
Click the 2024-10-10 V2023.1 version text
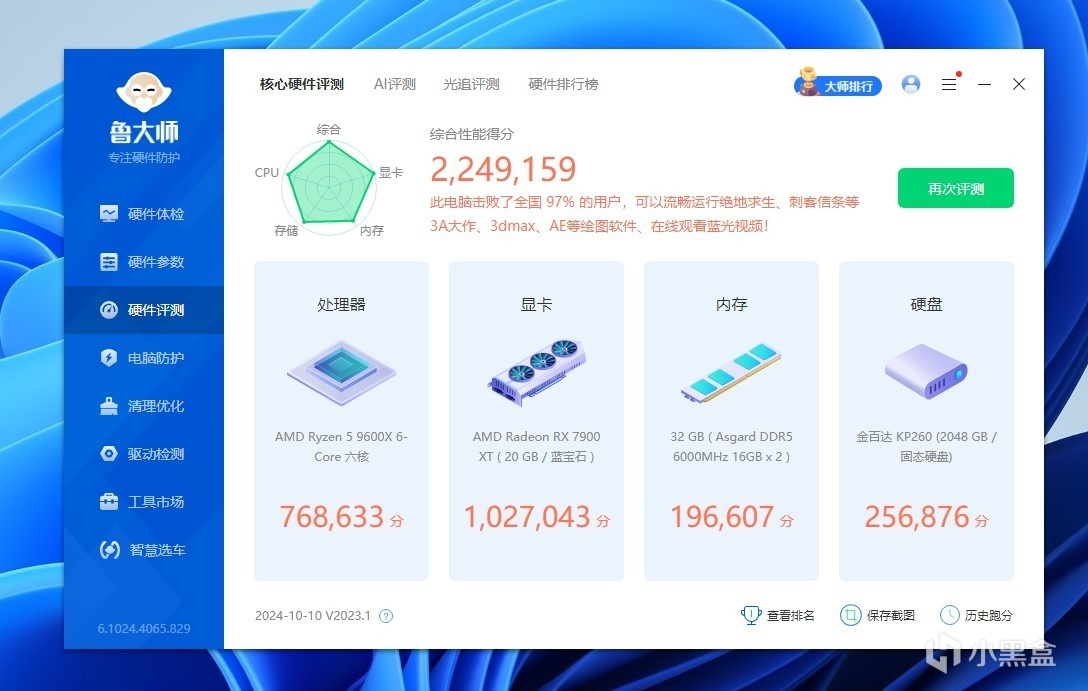(x=313, y=615)
